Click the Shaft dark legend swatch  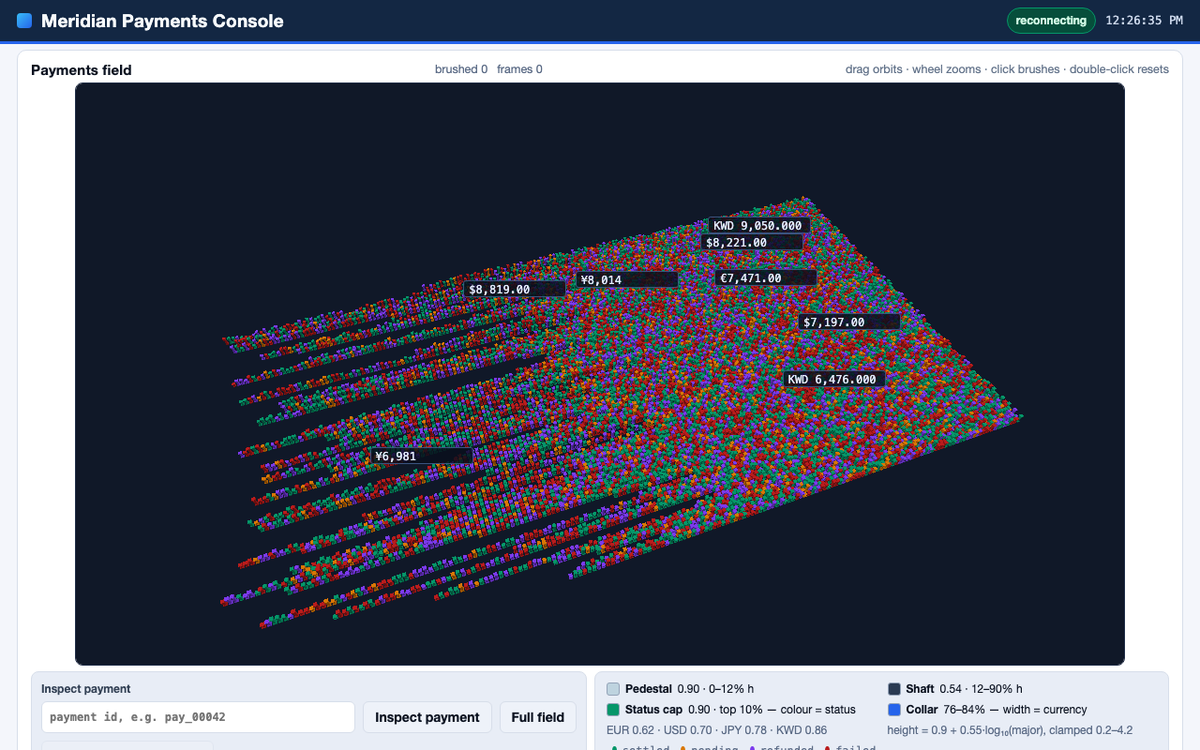894,689
